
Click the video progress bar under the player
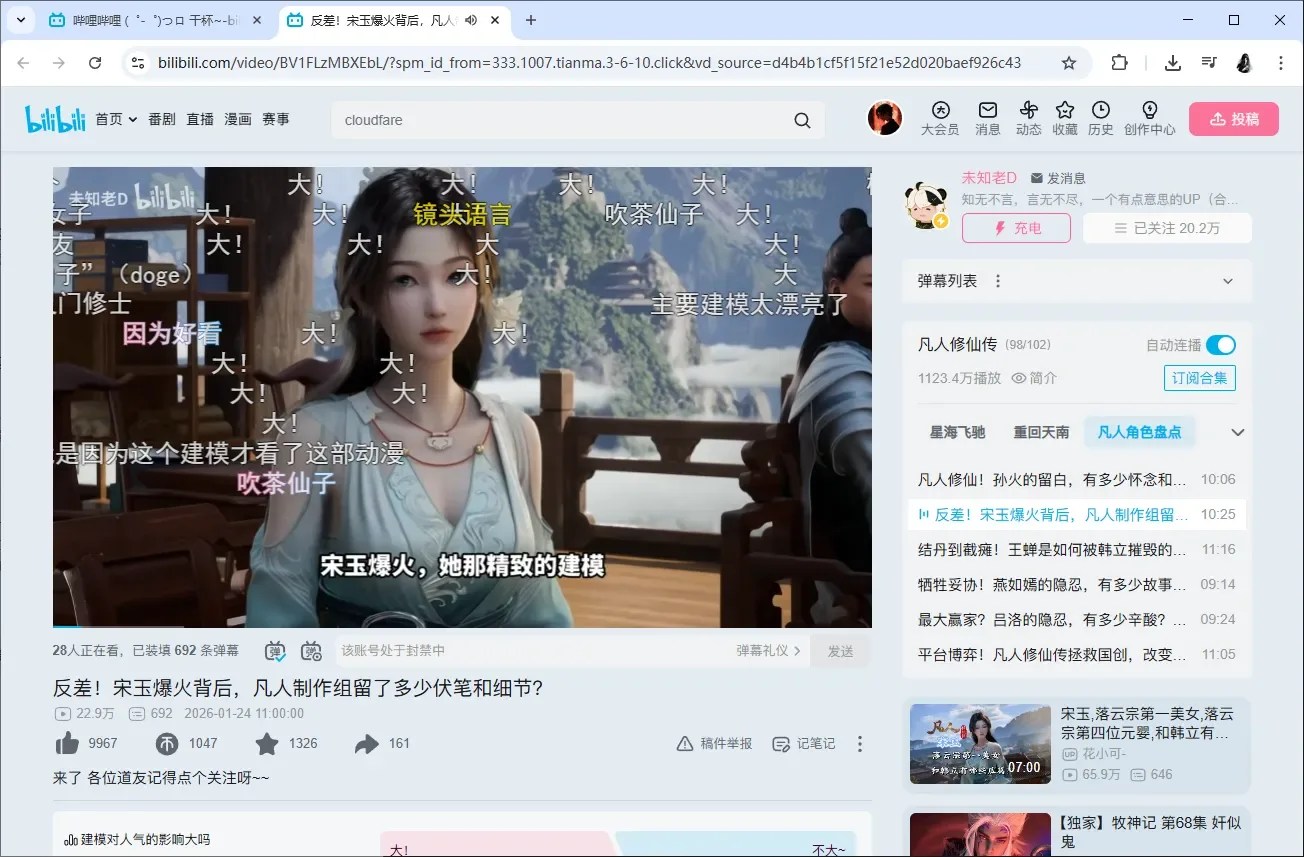point(462,628)
